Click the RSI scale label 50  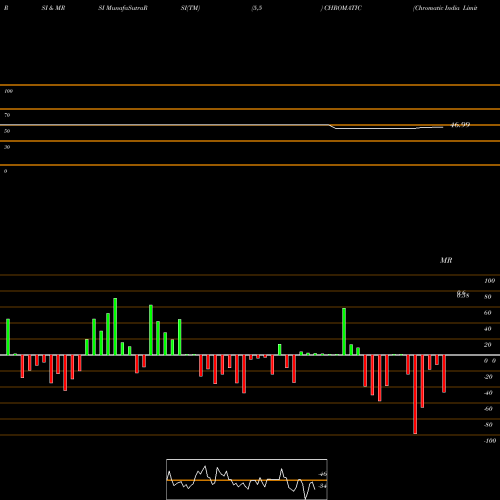[x=7, y=131]
